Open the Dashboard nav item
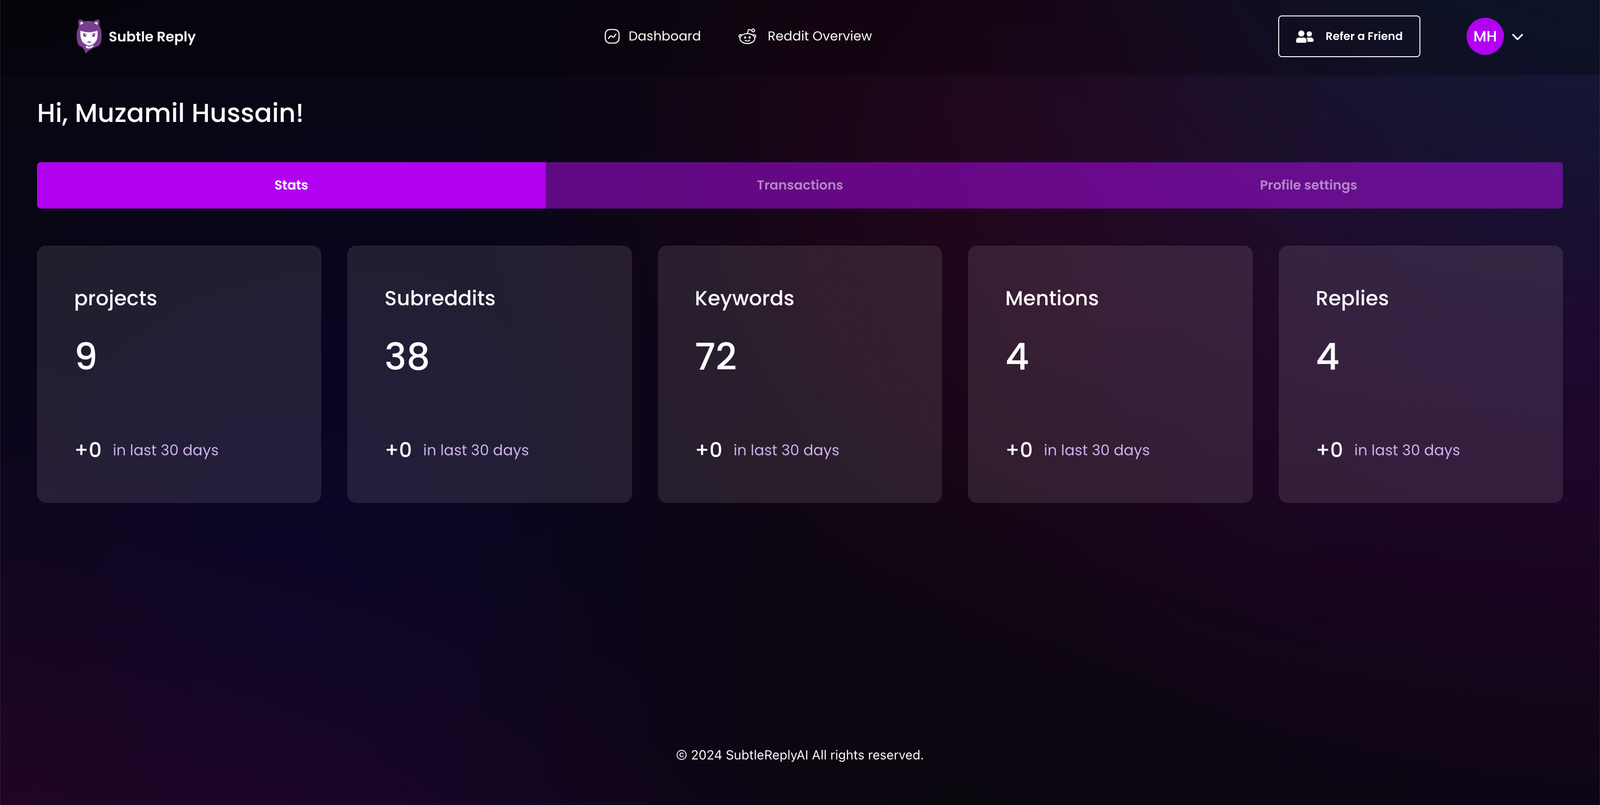This screenshot has height=805, width=1600. click(x=653, y=36)
